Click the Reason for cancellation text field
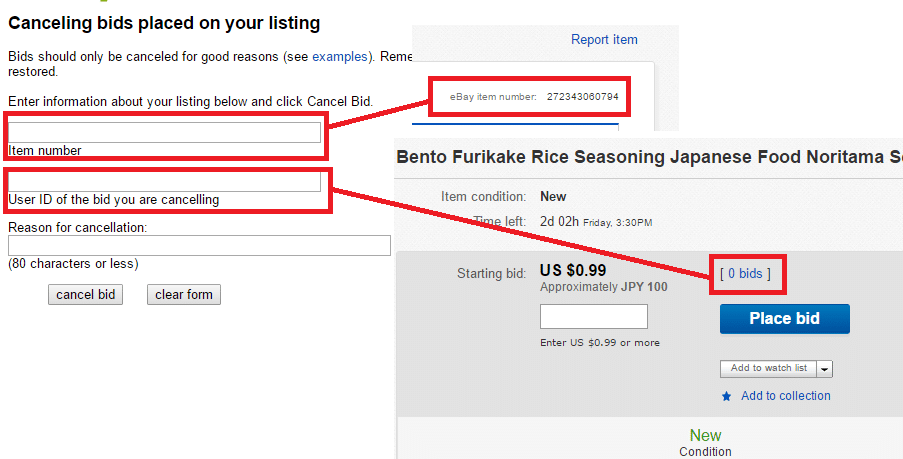This screenshot has width=903, height=459. tap(199, 245)
